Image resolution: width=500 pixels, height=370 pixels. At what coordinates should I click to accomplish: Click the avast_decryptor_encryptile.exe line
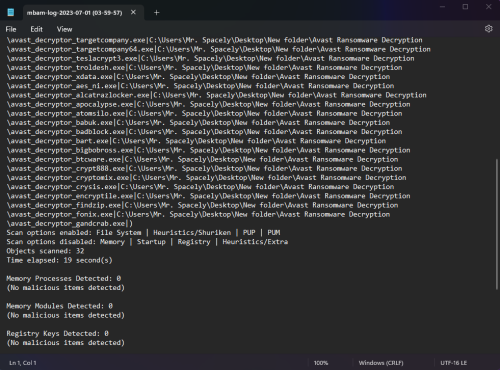208,196
